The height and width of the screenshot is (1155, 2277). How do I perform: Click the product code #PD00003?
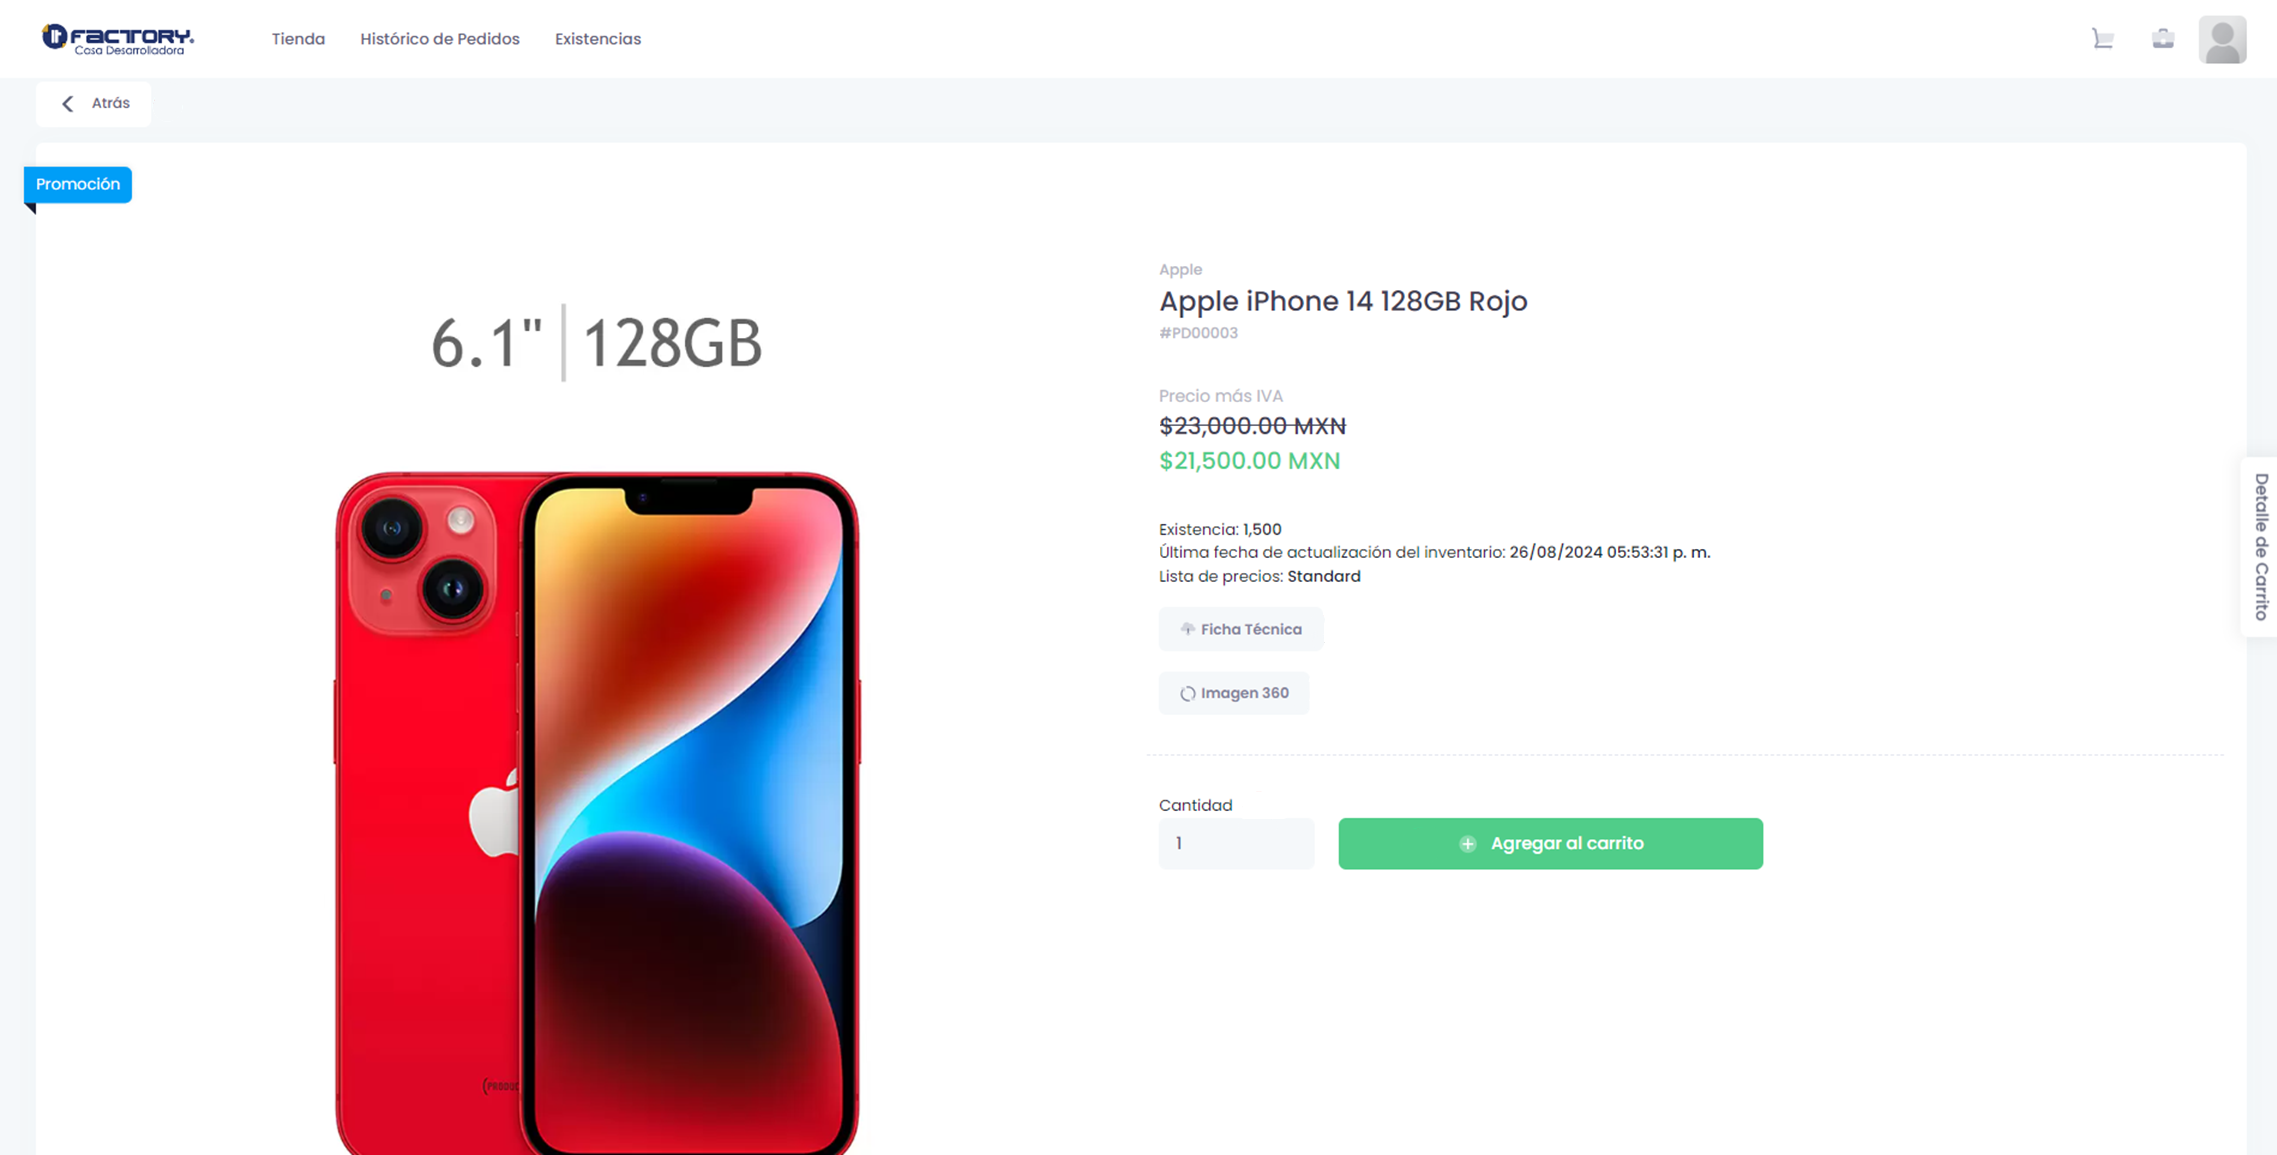click(x=1198, y=333)
